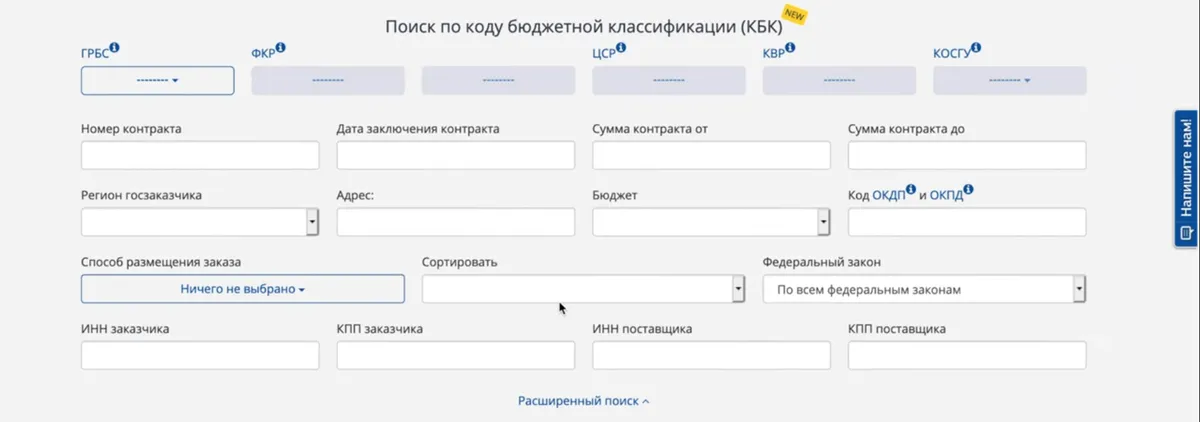This screenshot has width=1200, height=422.
Task: Expand the Регион госзаказчика dropdown
Action: [311, 222]
